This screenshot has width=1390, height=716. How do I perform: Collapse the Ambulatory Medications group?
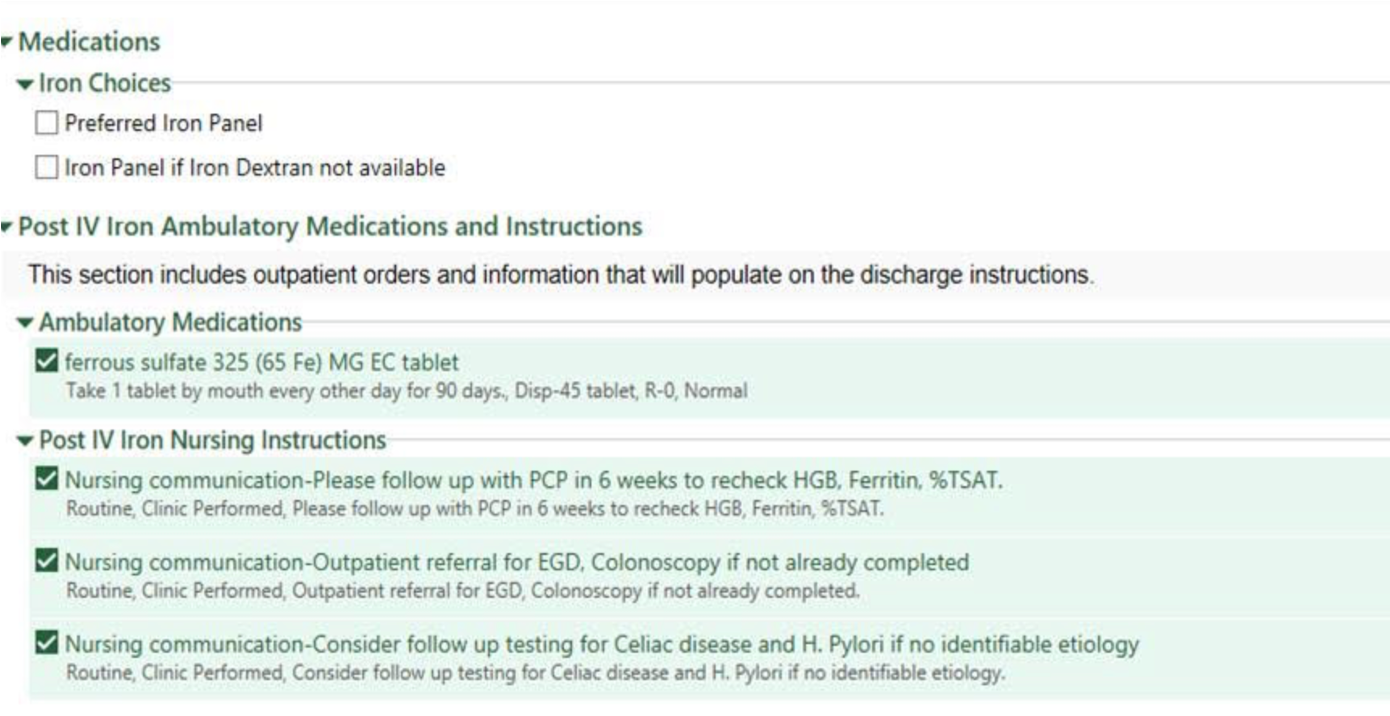26,323
